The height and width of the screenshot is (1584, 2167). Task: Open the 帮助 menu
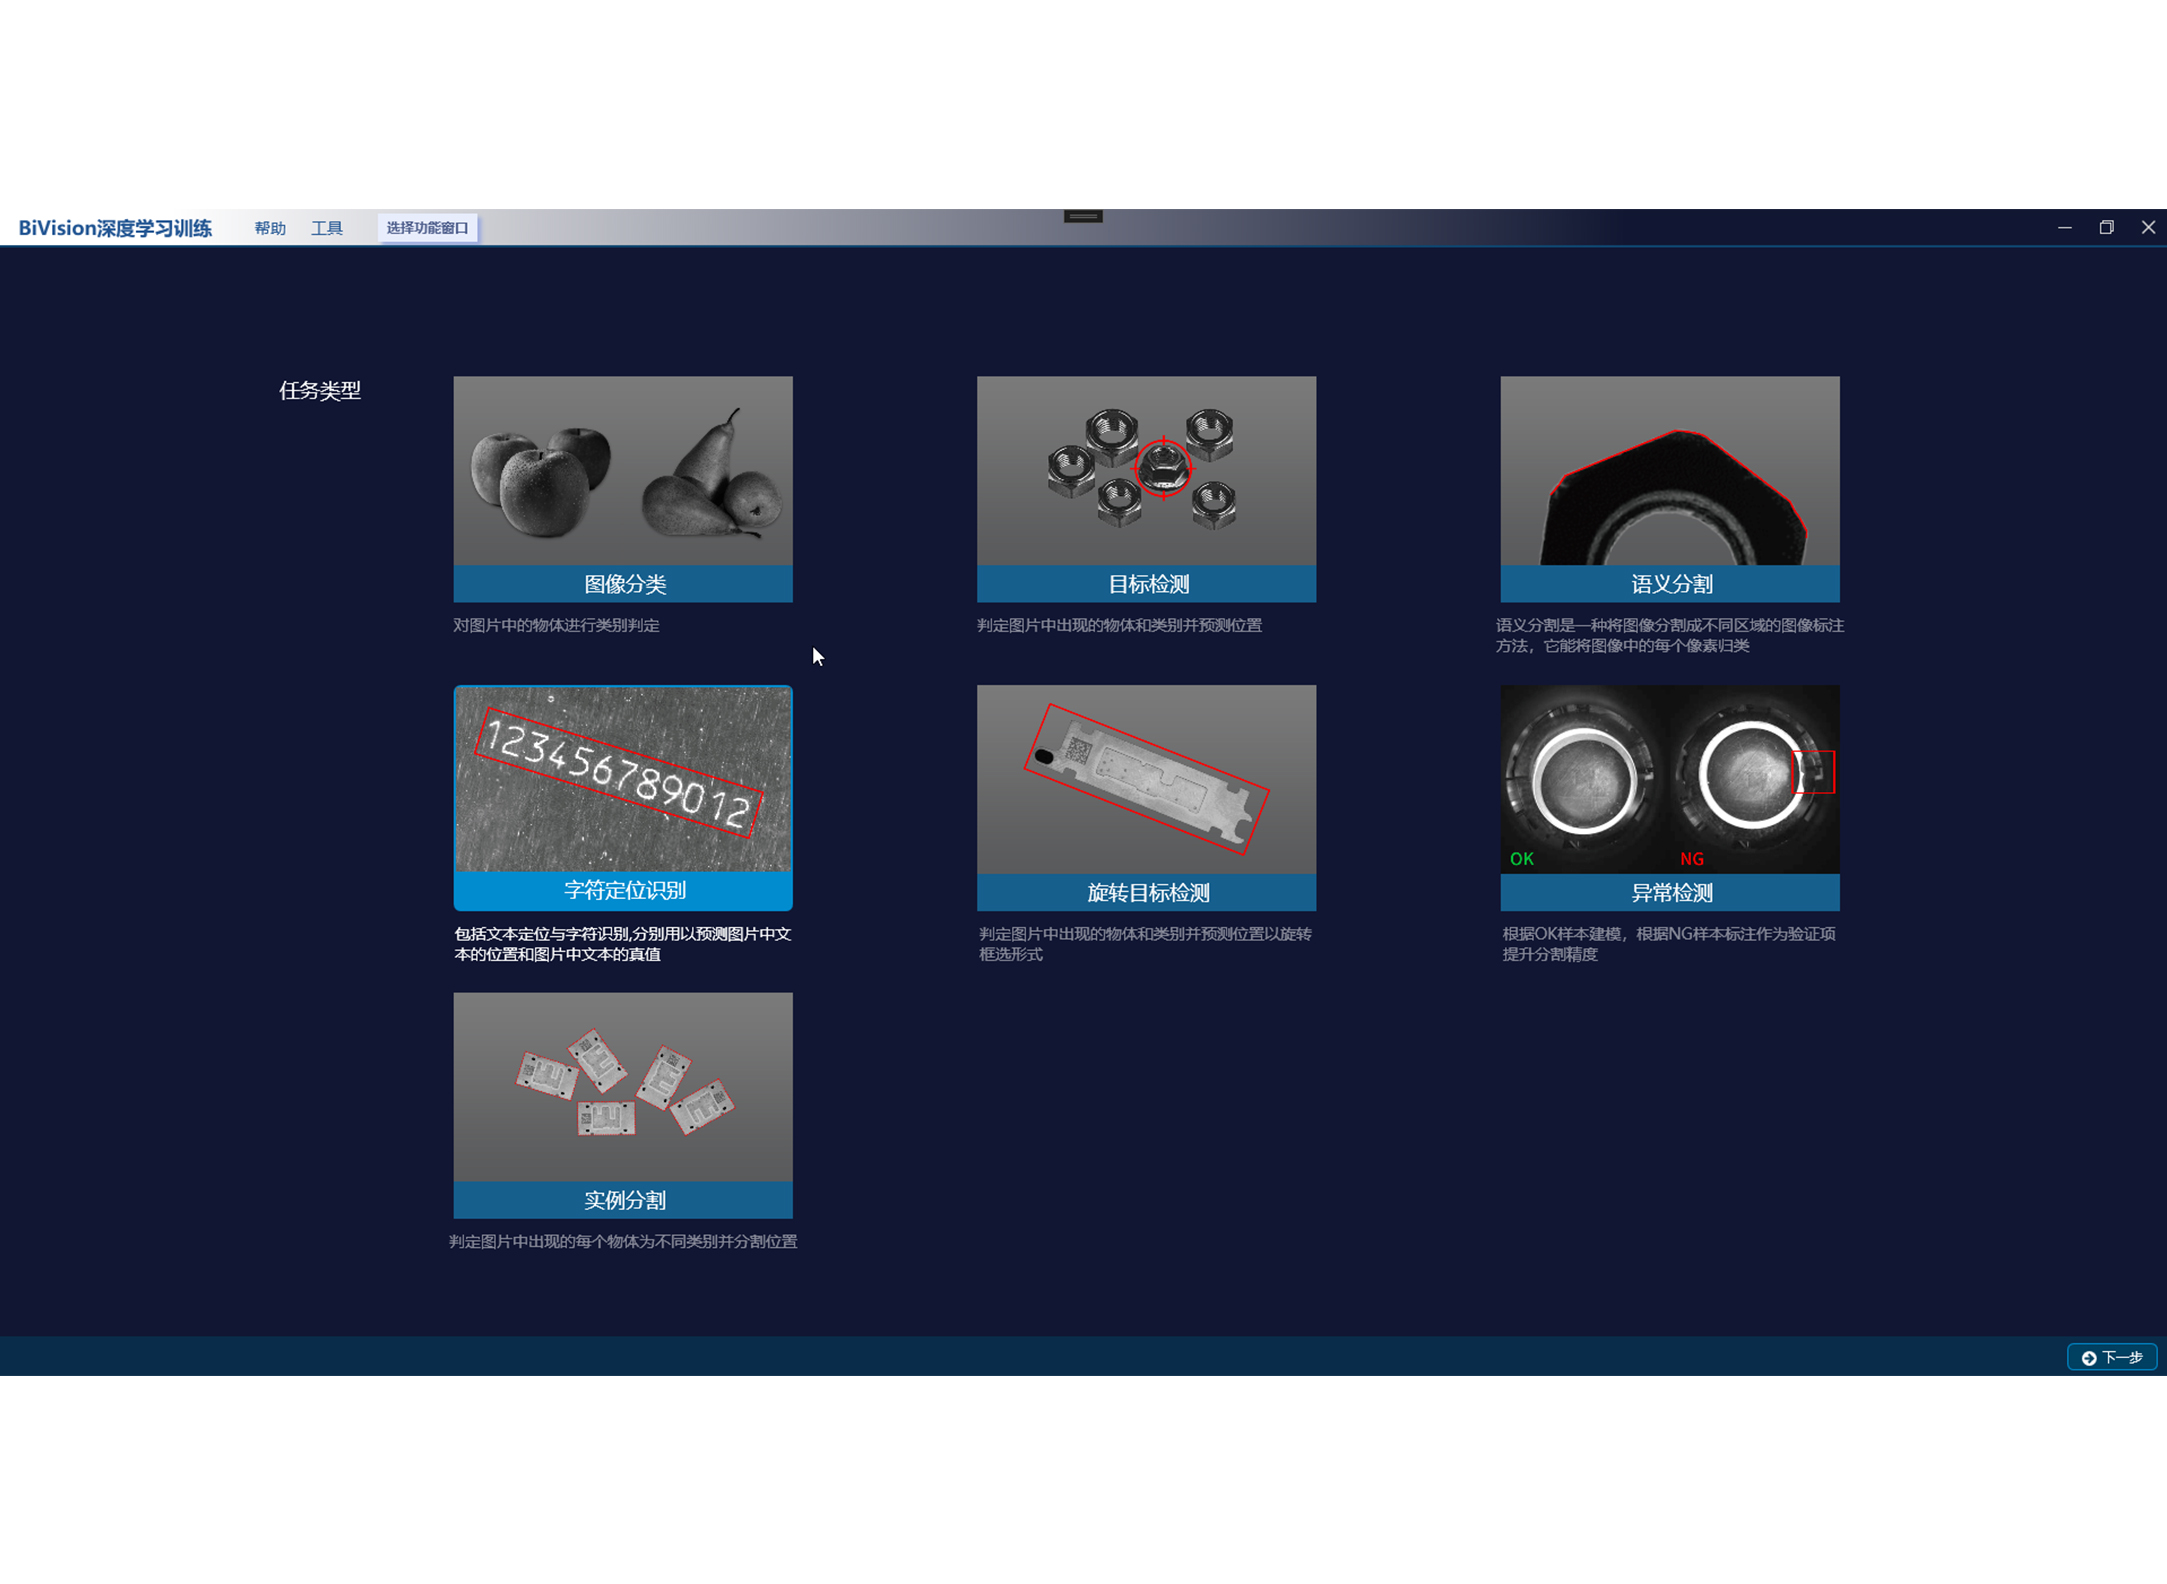(270, 228)
